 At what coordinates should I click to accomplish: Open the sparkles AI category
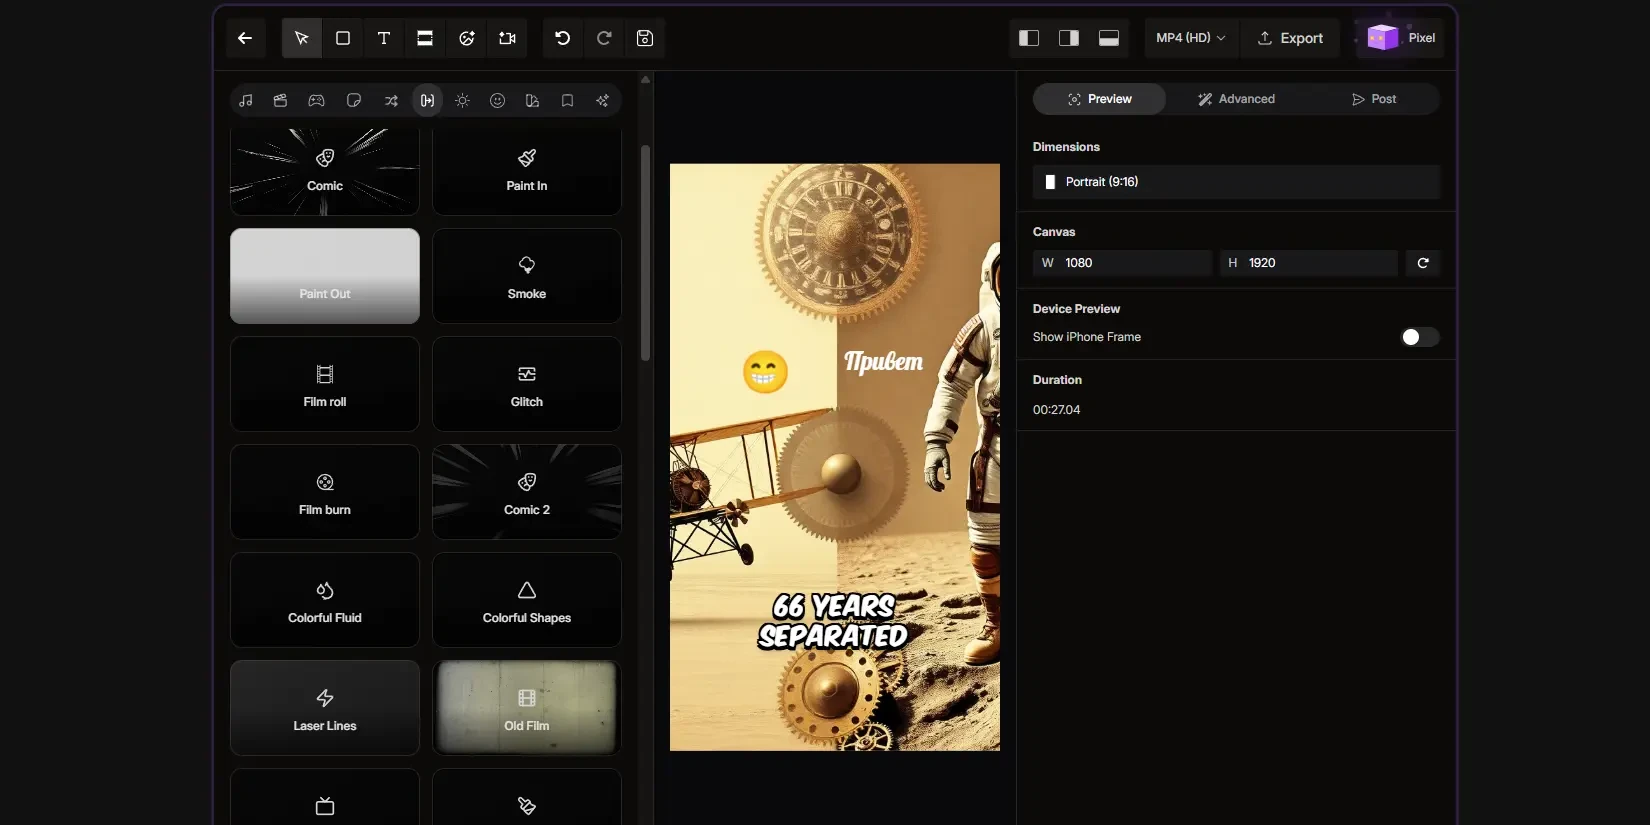point(602,100)
